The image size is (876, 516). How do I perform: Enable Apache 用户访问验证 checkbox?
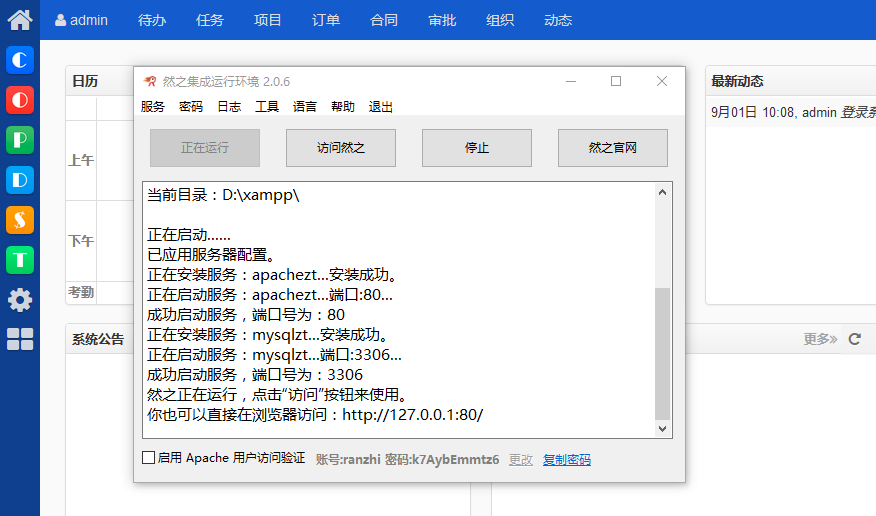pyautogui.click(x=149, y=458)
